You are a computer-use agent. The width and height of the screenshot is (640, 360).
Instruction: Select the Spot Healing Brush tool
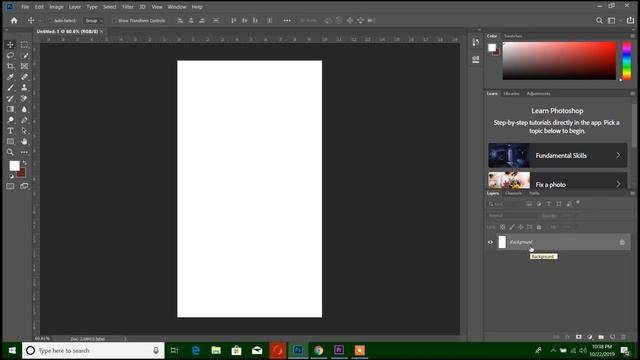click(24, 77)
